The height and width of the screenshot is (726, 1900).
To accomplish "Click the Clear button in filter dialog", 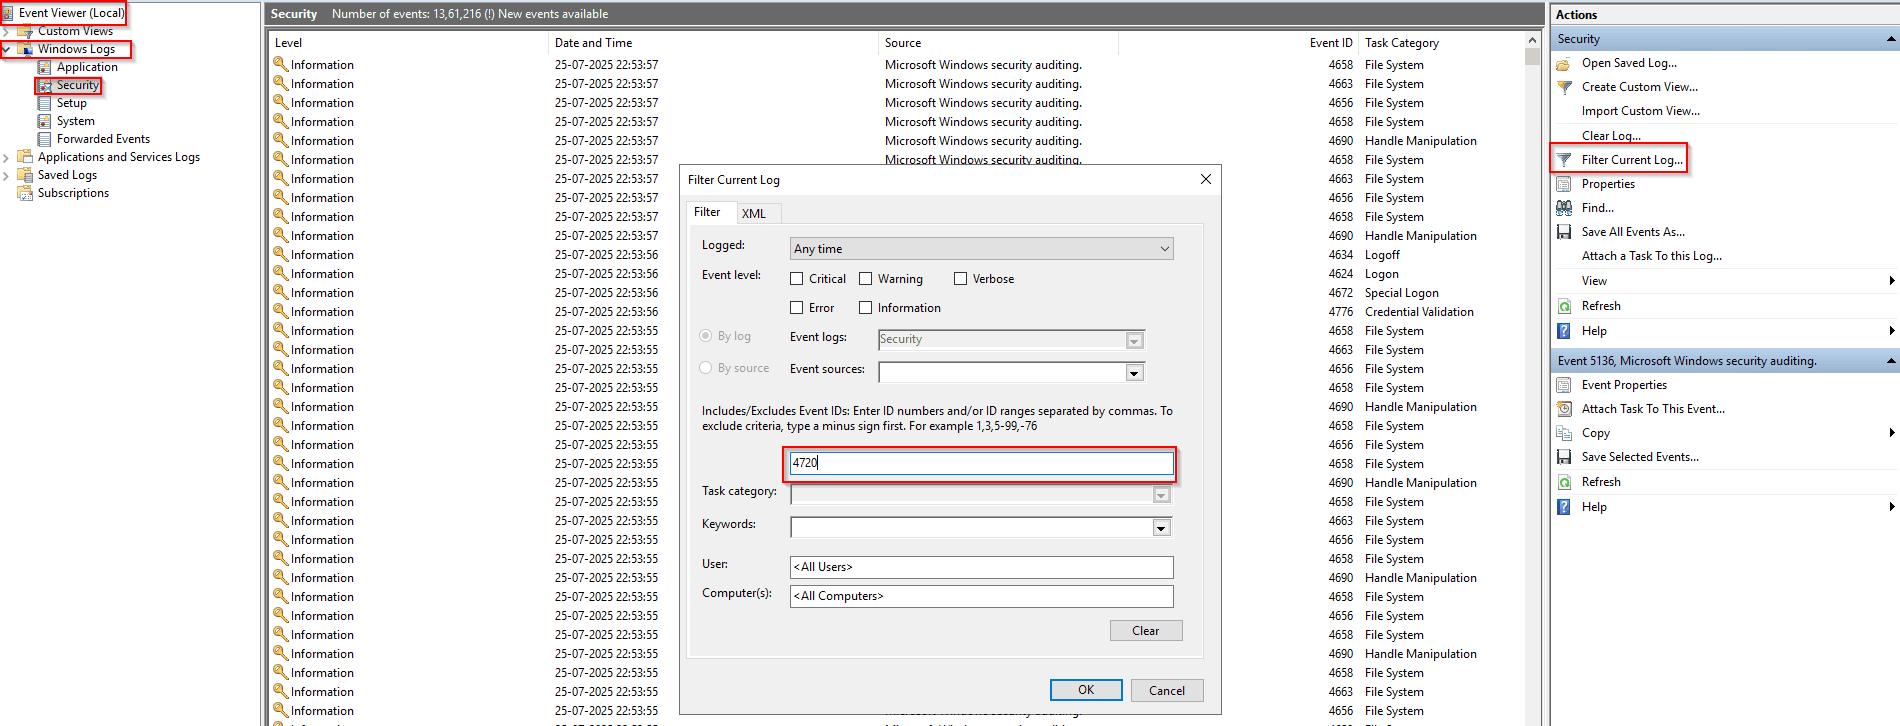I will point(1145,631).
